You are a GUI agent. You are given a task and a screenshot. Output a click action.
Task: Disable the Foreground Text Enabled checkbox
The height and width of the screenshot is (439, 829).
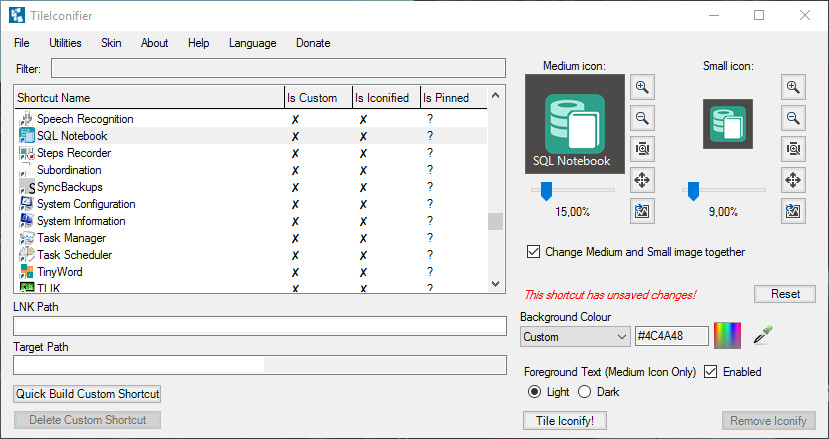click(711, 372)
